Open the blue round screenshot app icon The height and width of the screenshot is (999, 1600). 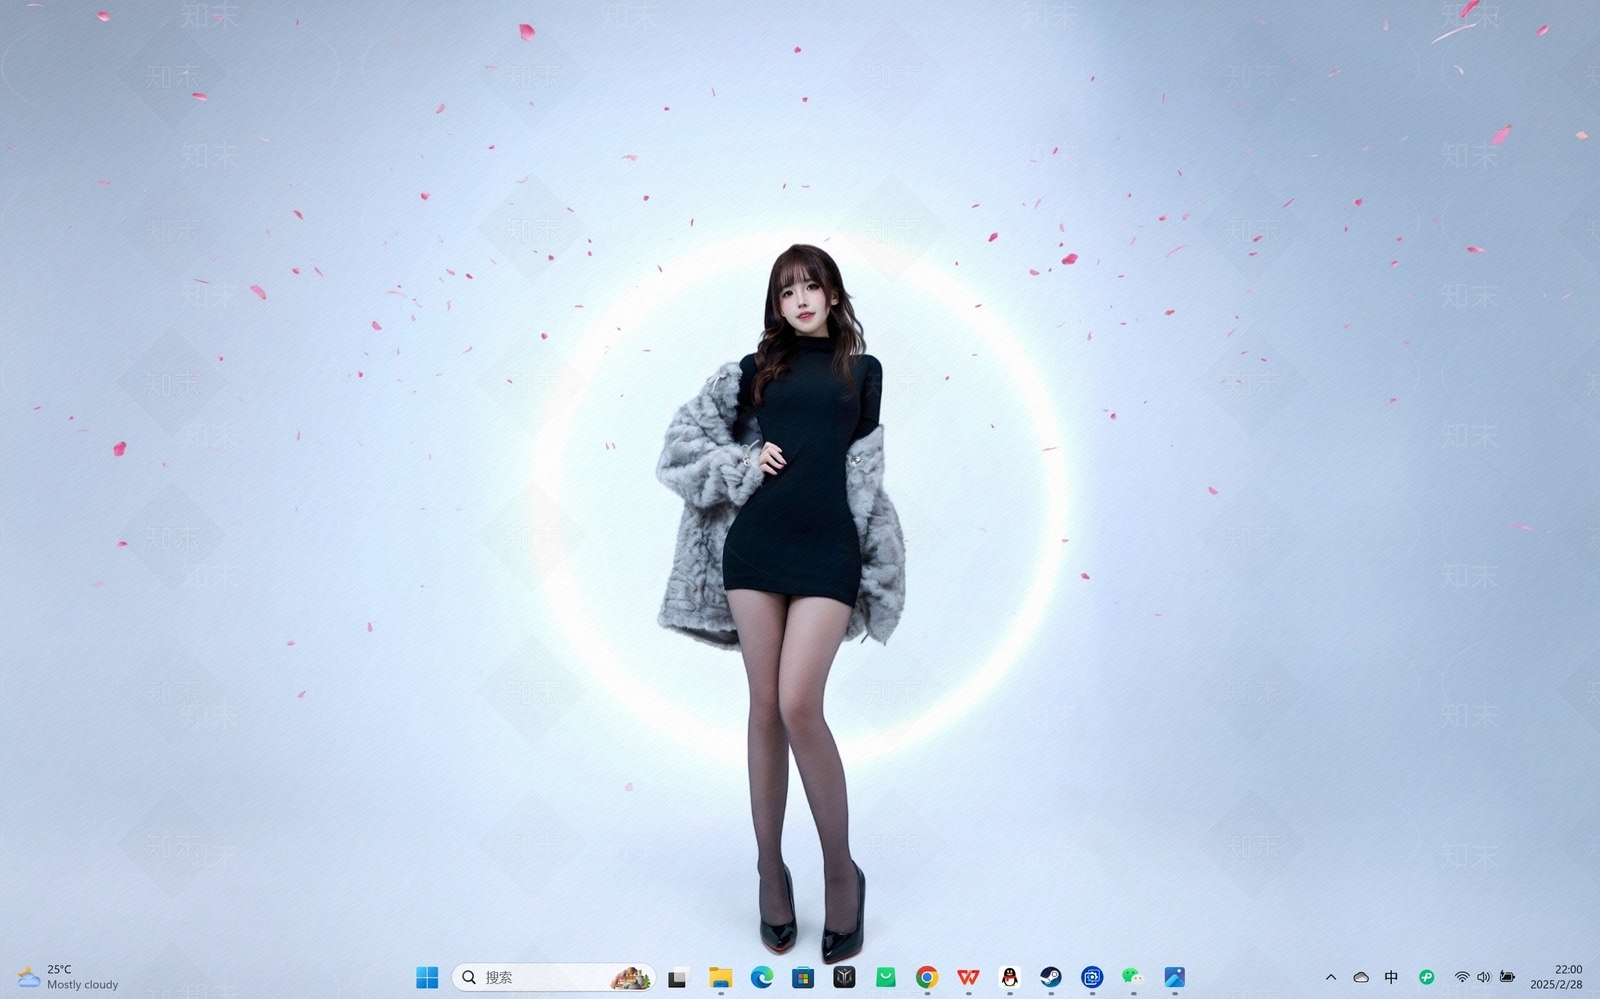tap(1092, 977)
